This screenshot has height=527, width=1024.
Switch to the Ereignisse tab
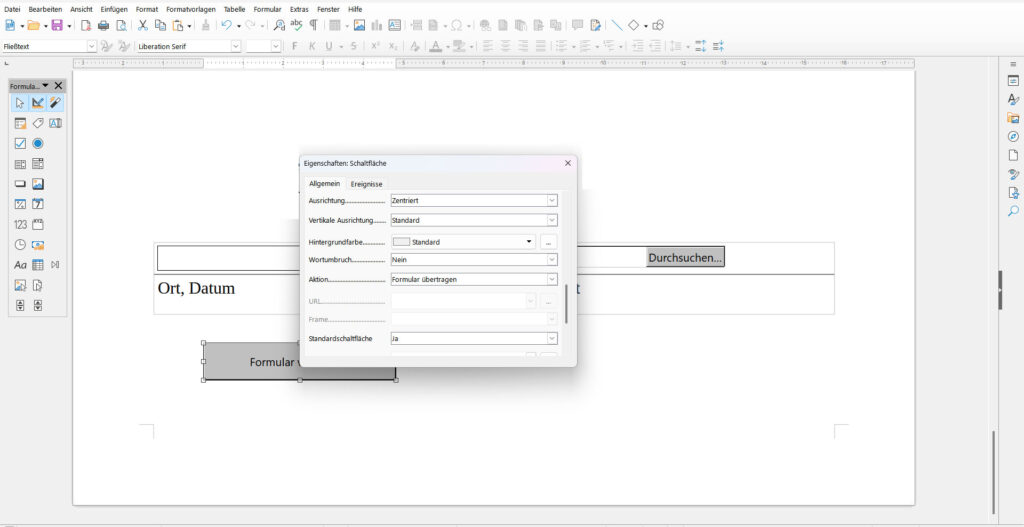[x=366, y=184]
